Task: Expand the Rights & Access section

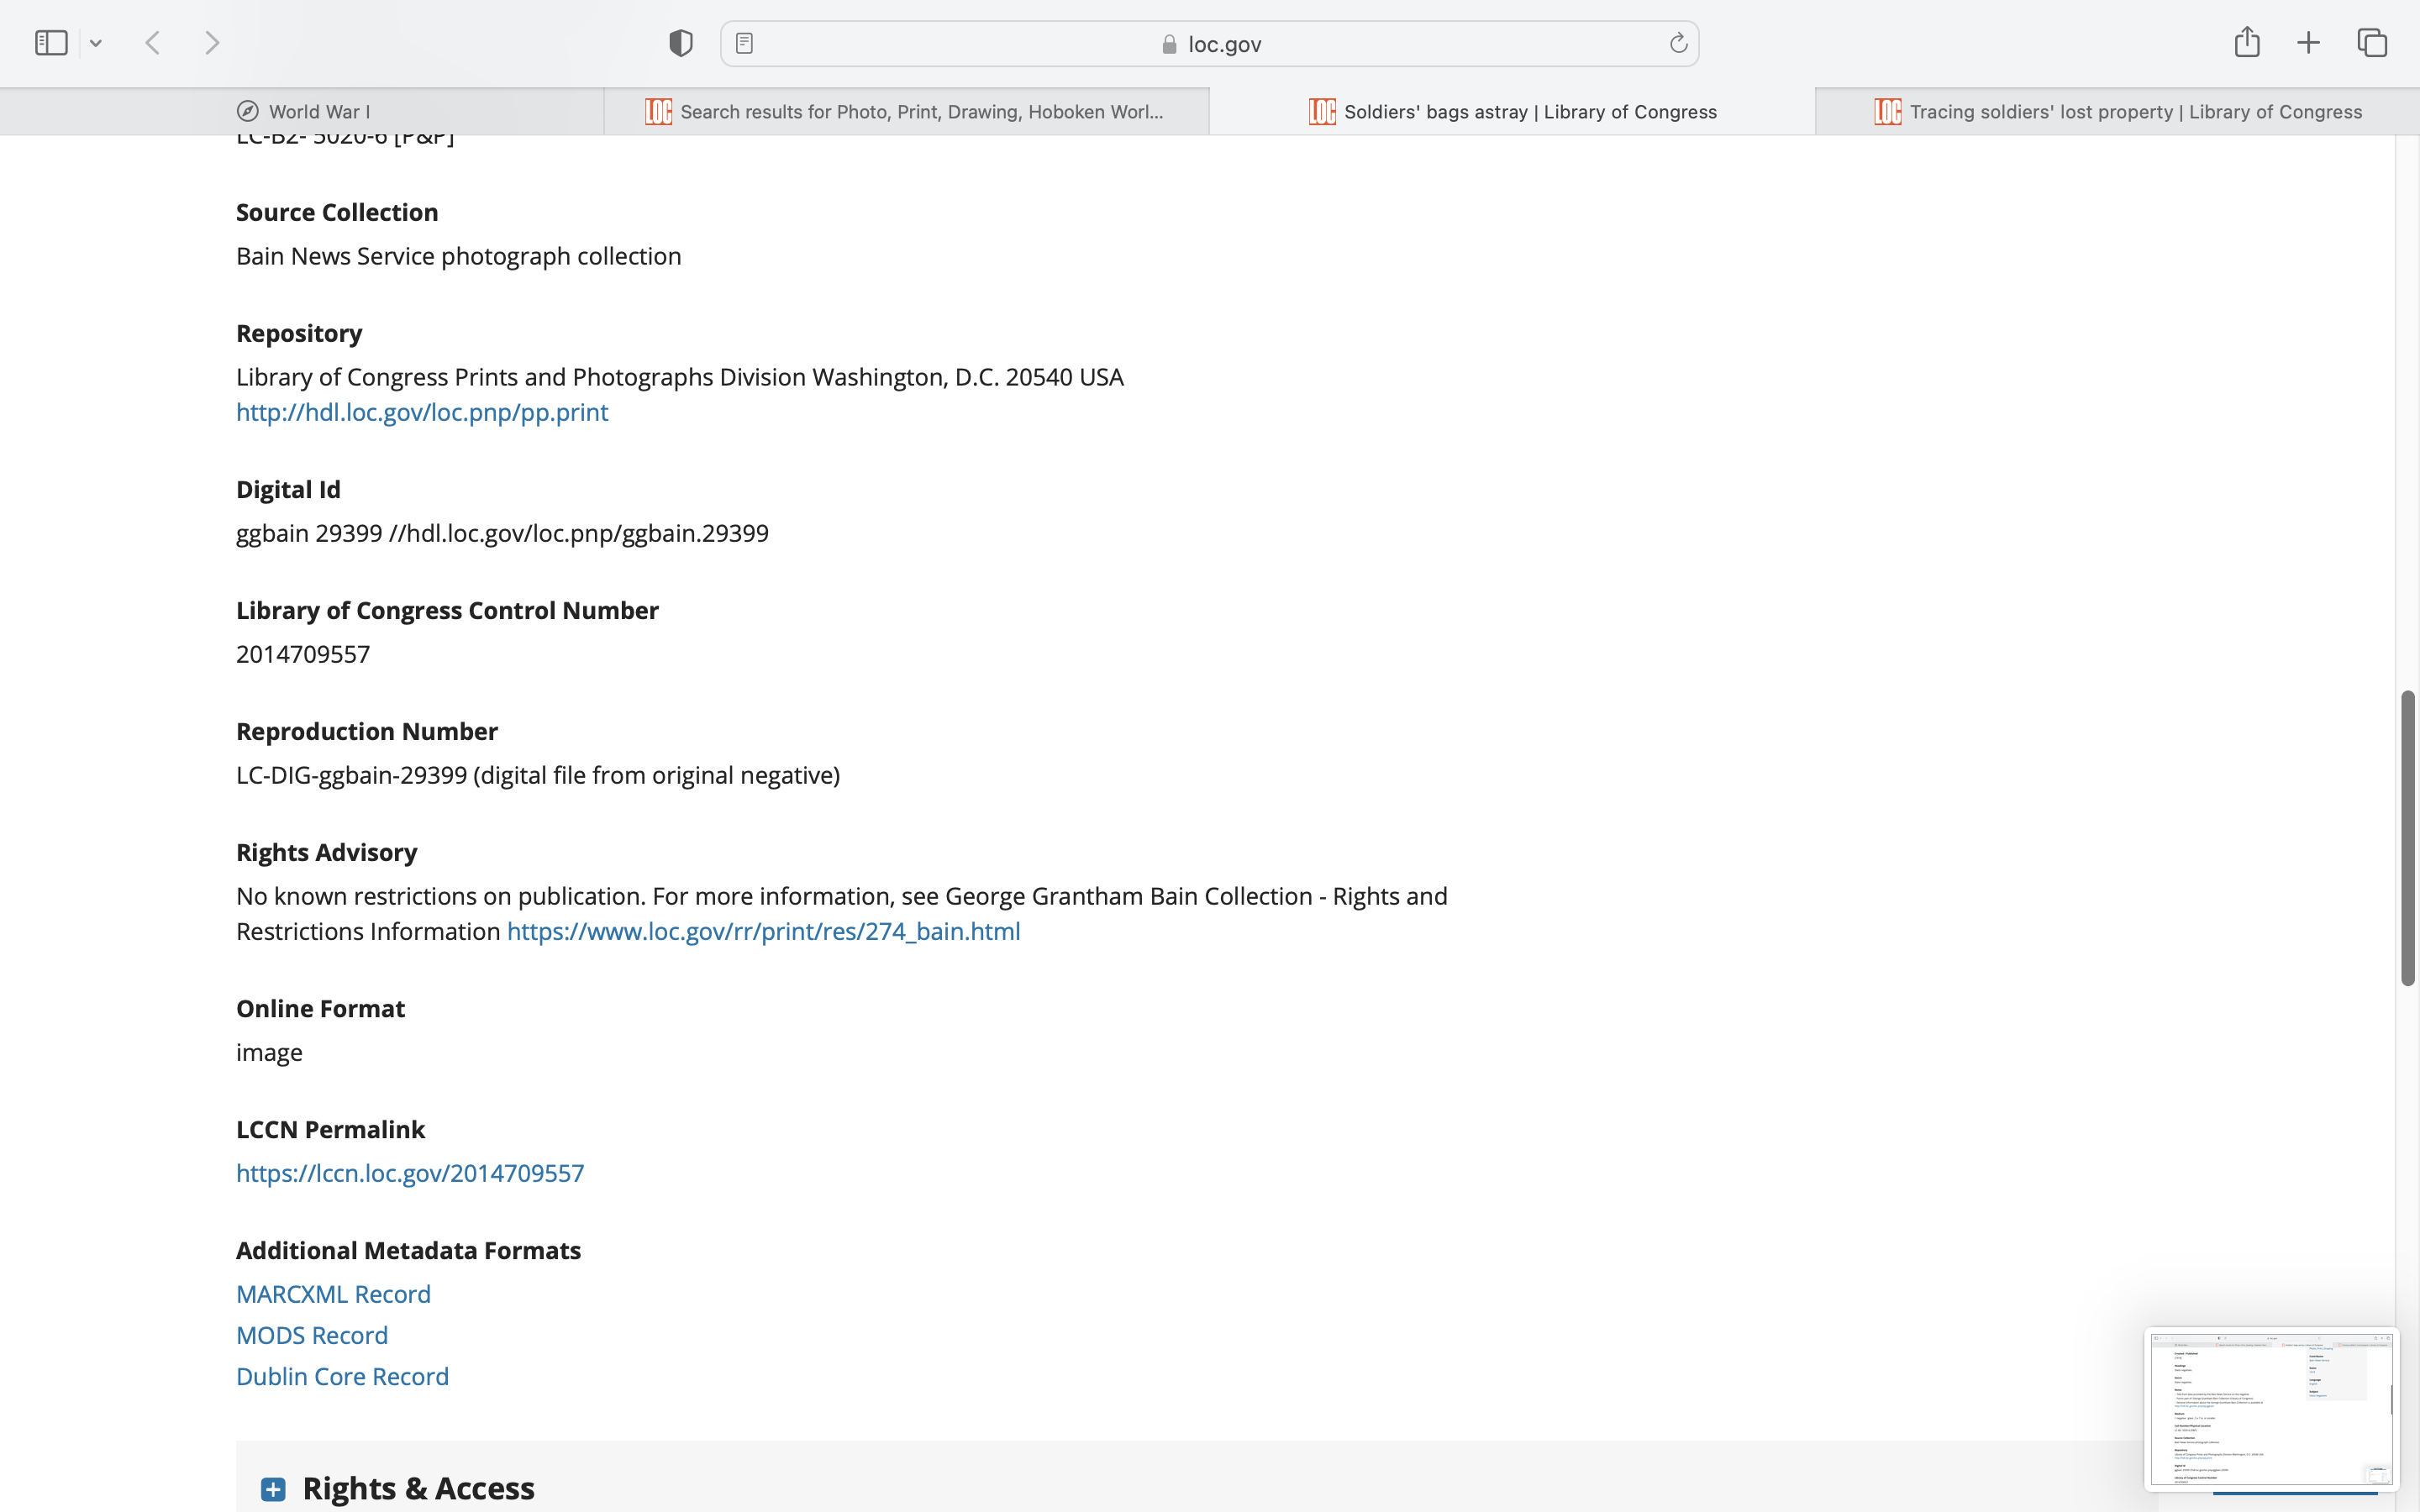Action: [273, 1489]
